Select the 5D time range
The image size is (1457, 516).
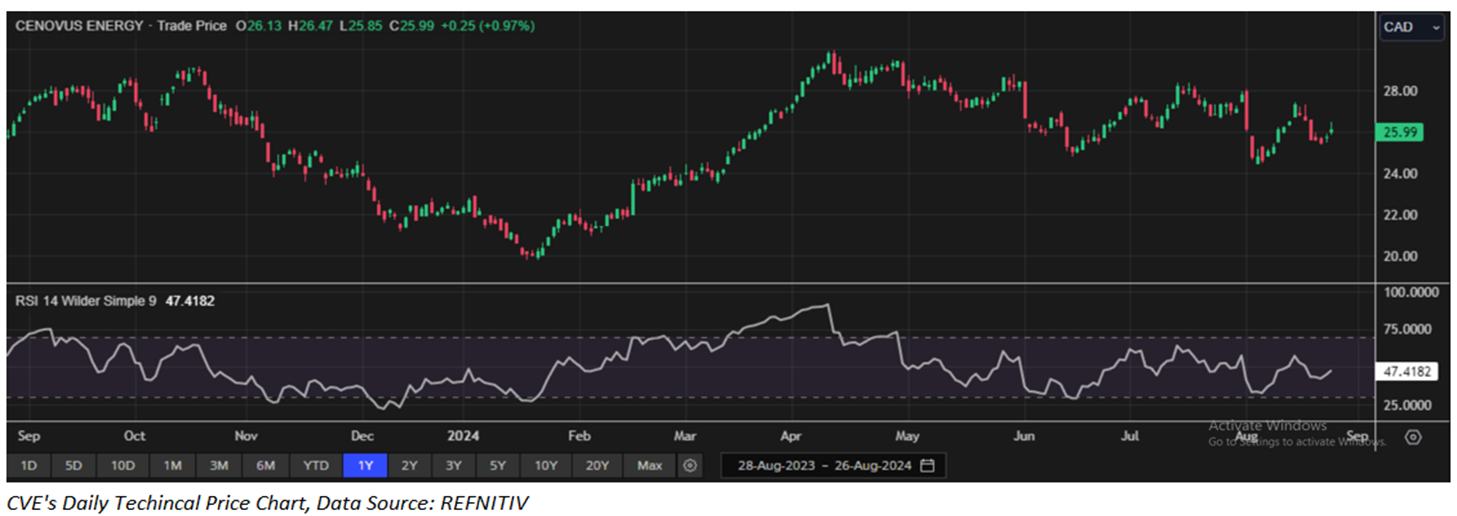click(x=74, y=466)
